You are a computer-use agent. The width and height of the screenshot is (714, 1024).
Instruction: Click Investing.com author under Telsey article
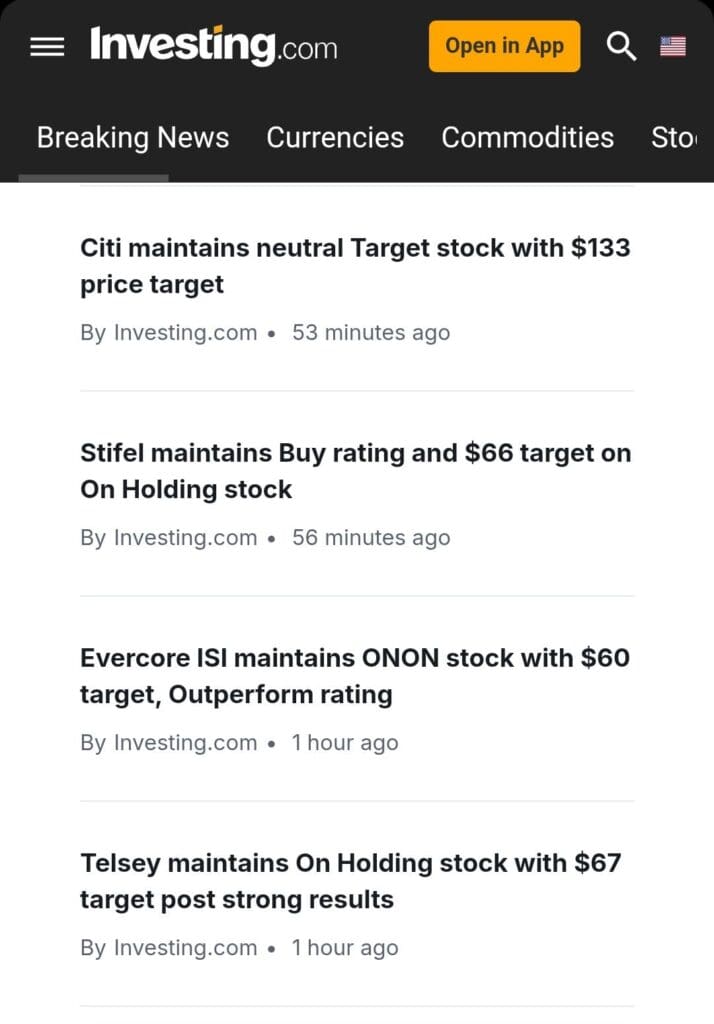point(185,948)
